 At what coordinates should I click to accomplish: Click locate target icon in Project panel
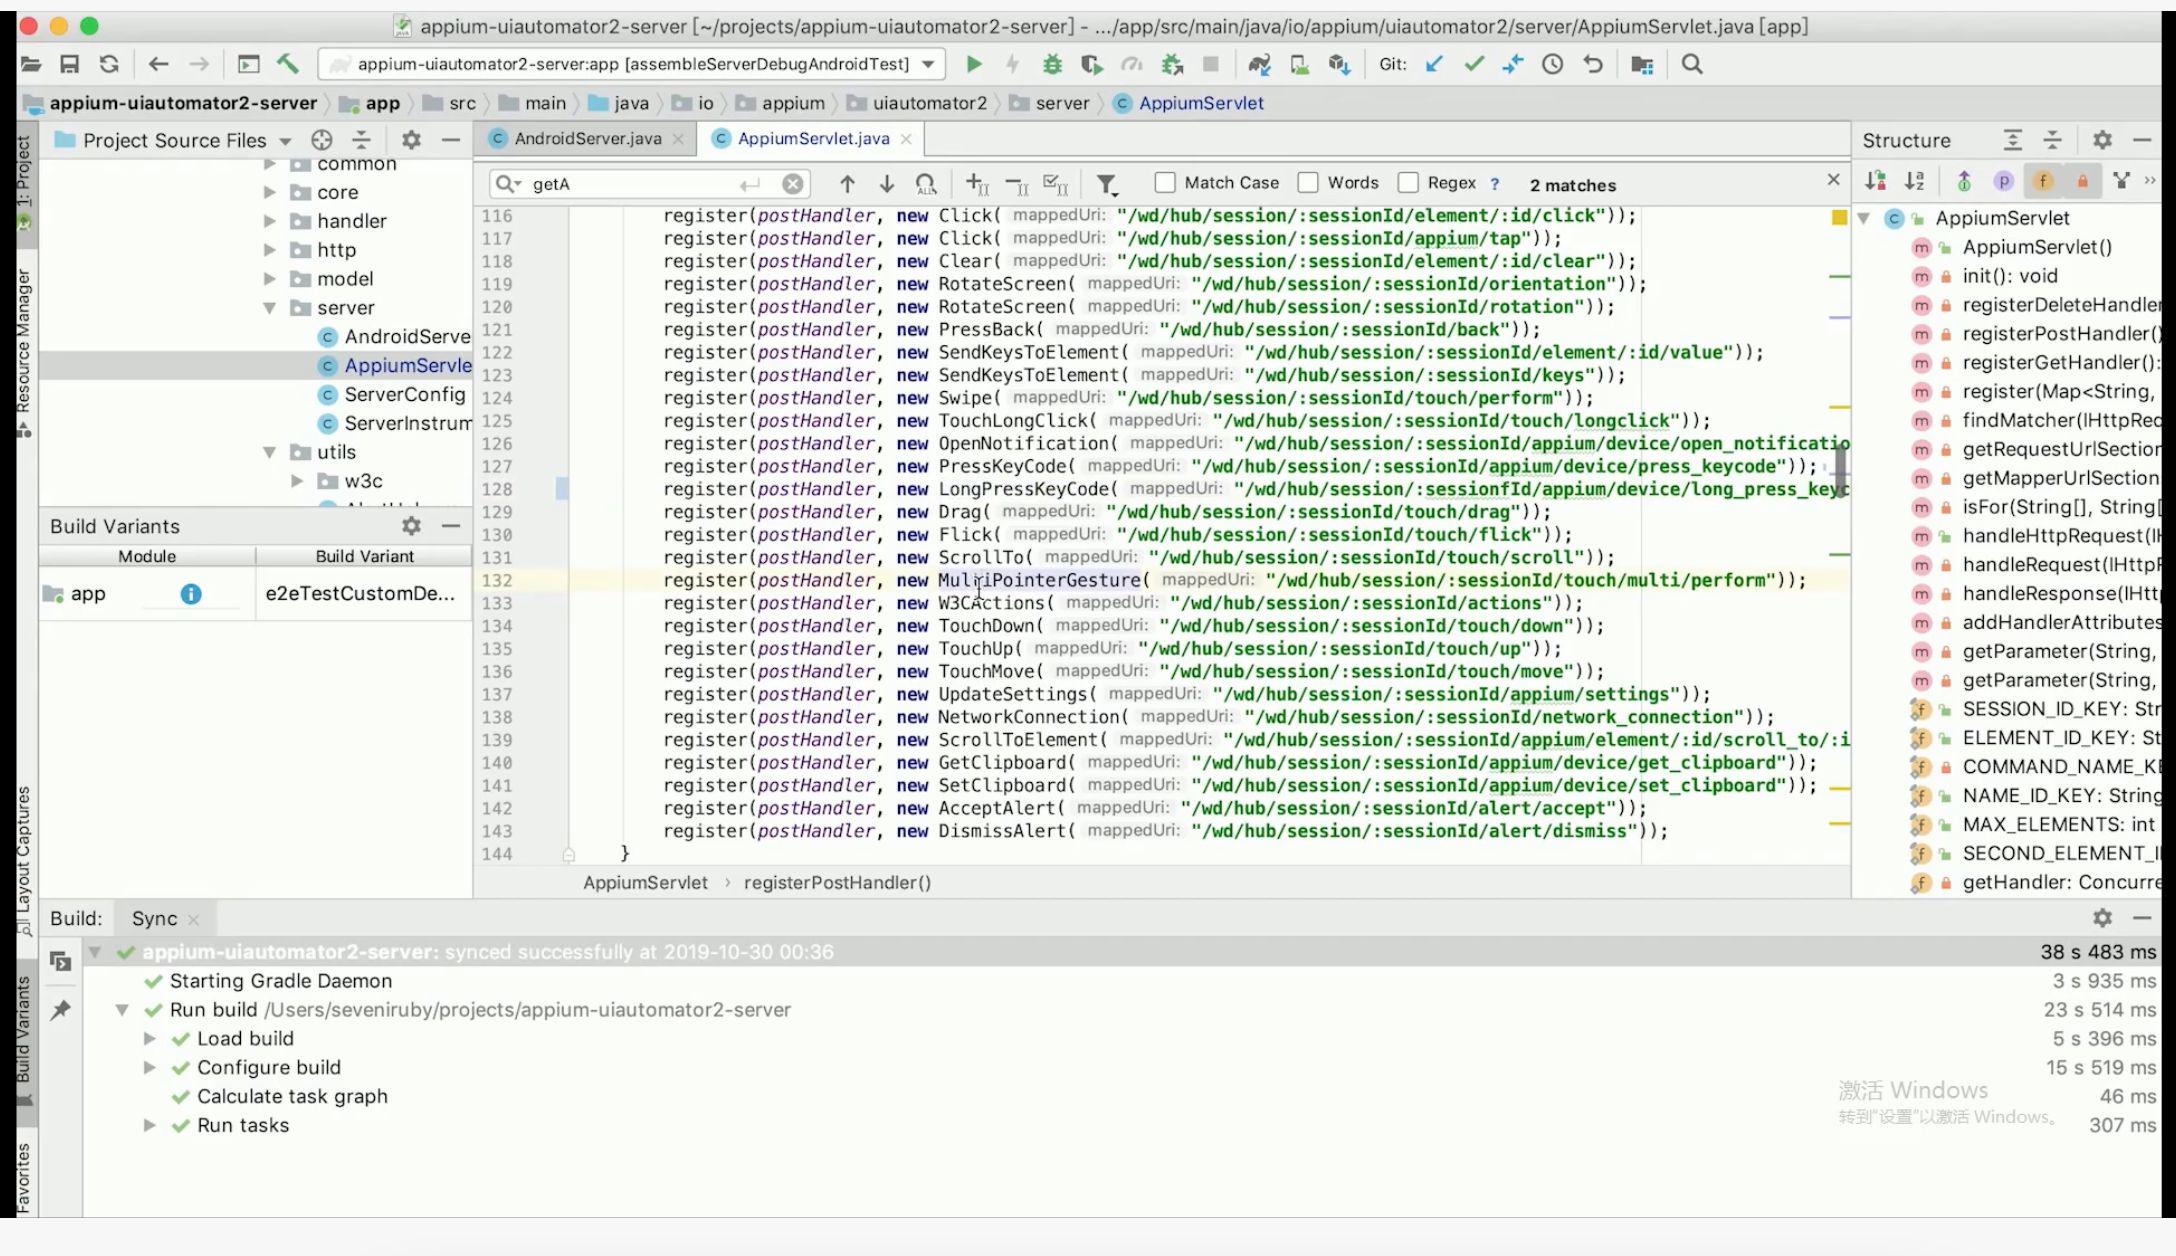322,140
